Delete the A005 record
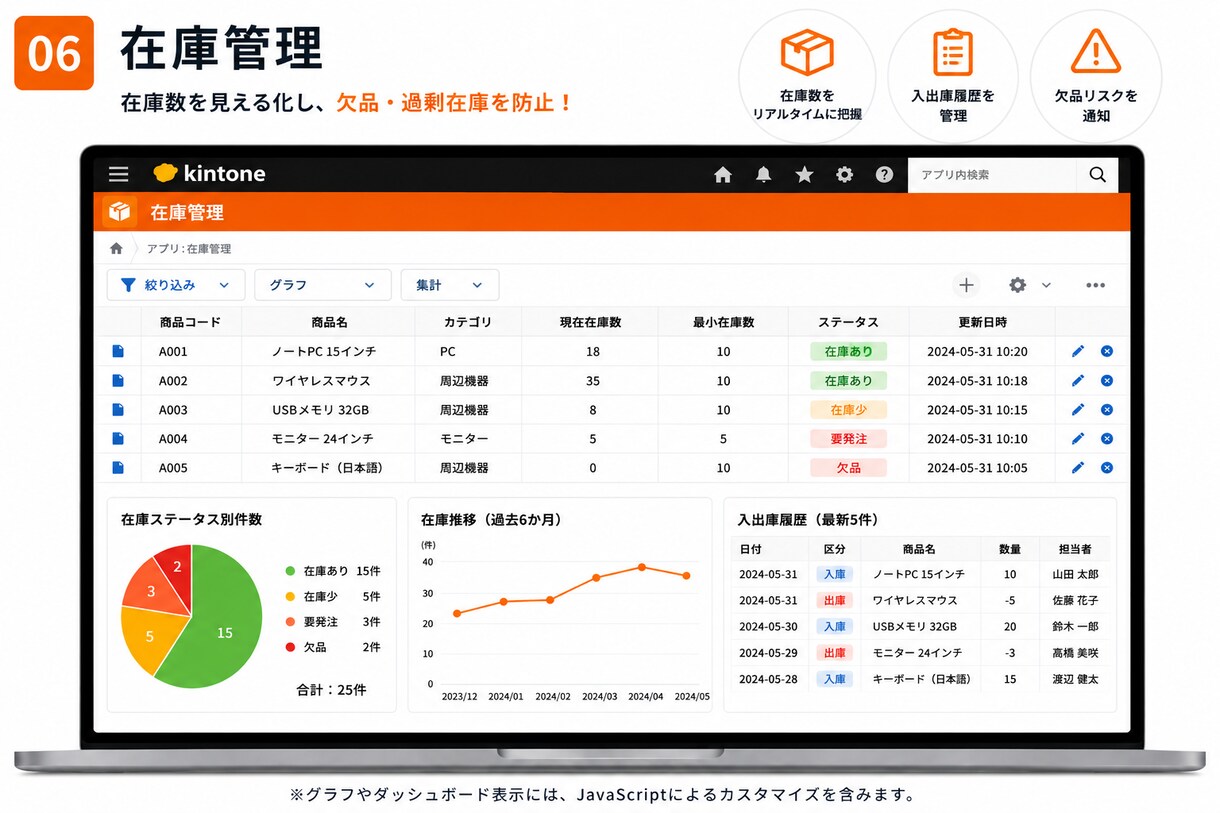 pos(1107,467)
